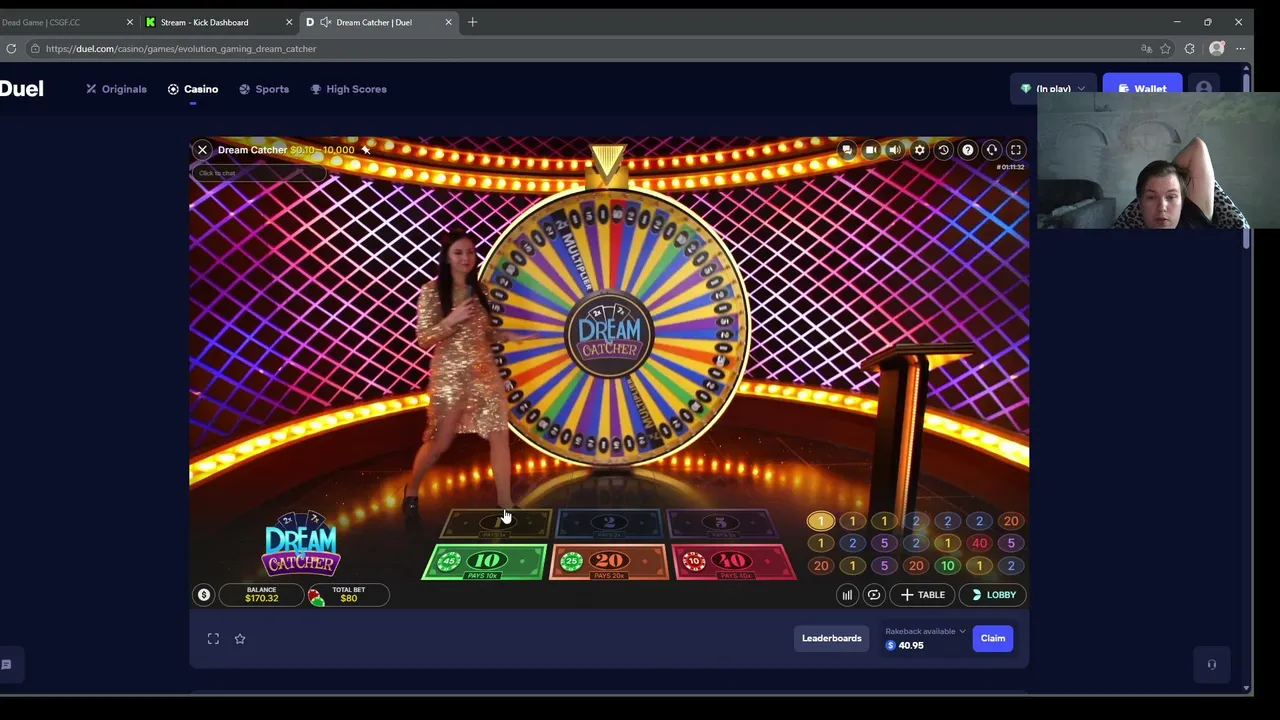1280x720 pixels.
Task: Toggle the video camera icon
Action: (871, 150)
